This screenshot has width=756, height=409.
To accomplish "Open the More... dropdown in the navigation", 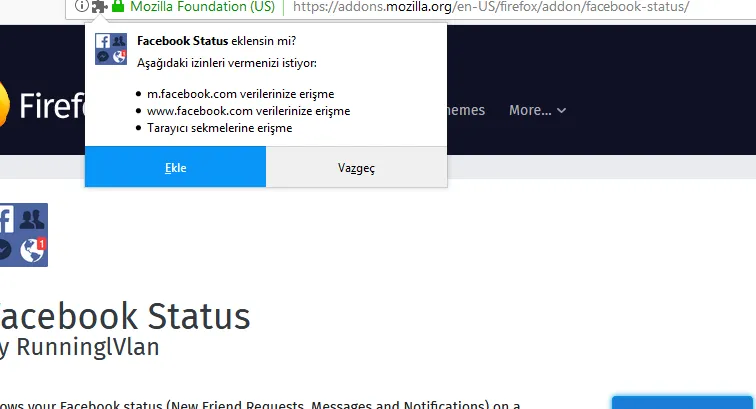I will (537, 110).
